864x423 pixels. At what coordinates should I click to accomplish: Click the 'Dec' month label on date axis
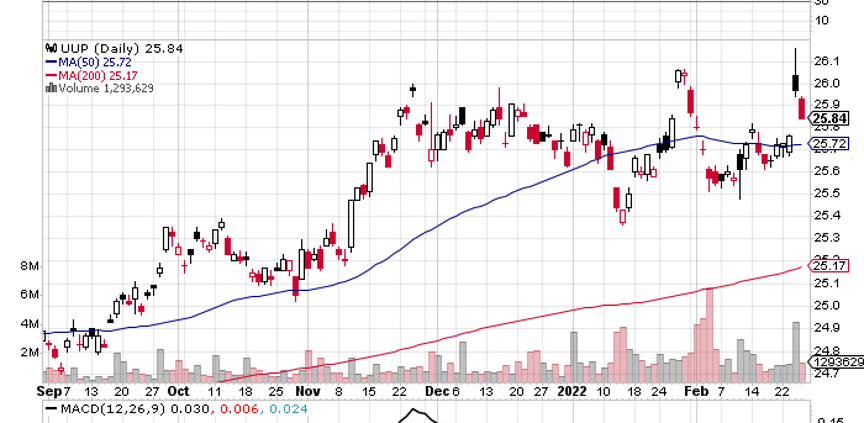tap(439, 392)
